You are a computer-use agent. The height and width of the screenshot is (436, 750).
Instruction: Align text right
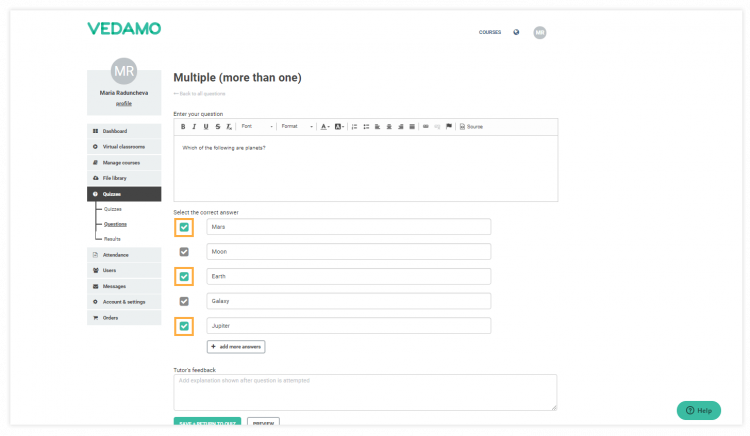click(400, 127)
